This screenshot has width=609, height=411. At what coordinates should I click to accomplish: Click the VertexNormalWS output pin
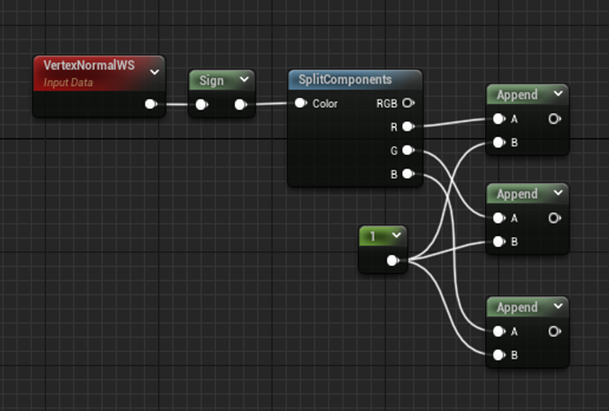[151, 104]
